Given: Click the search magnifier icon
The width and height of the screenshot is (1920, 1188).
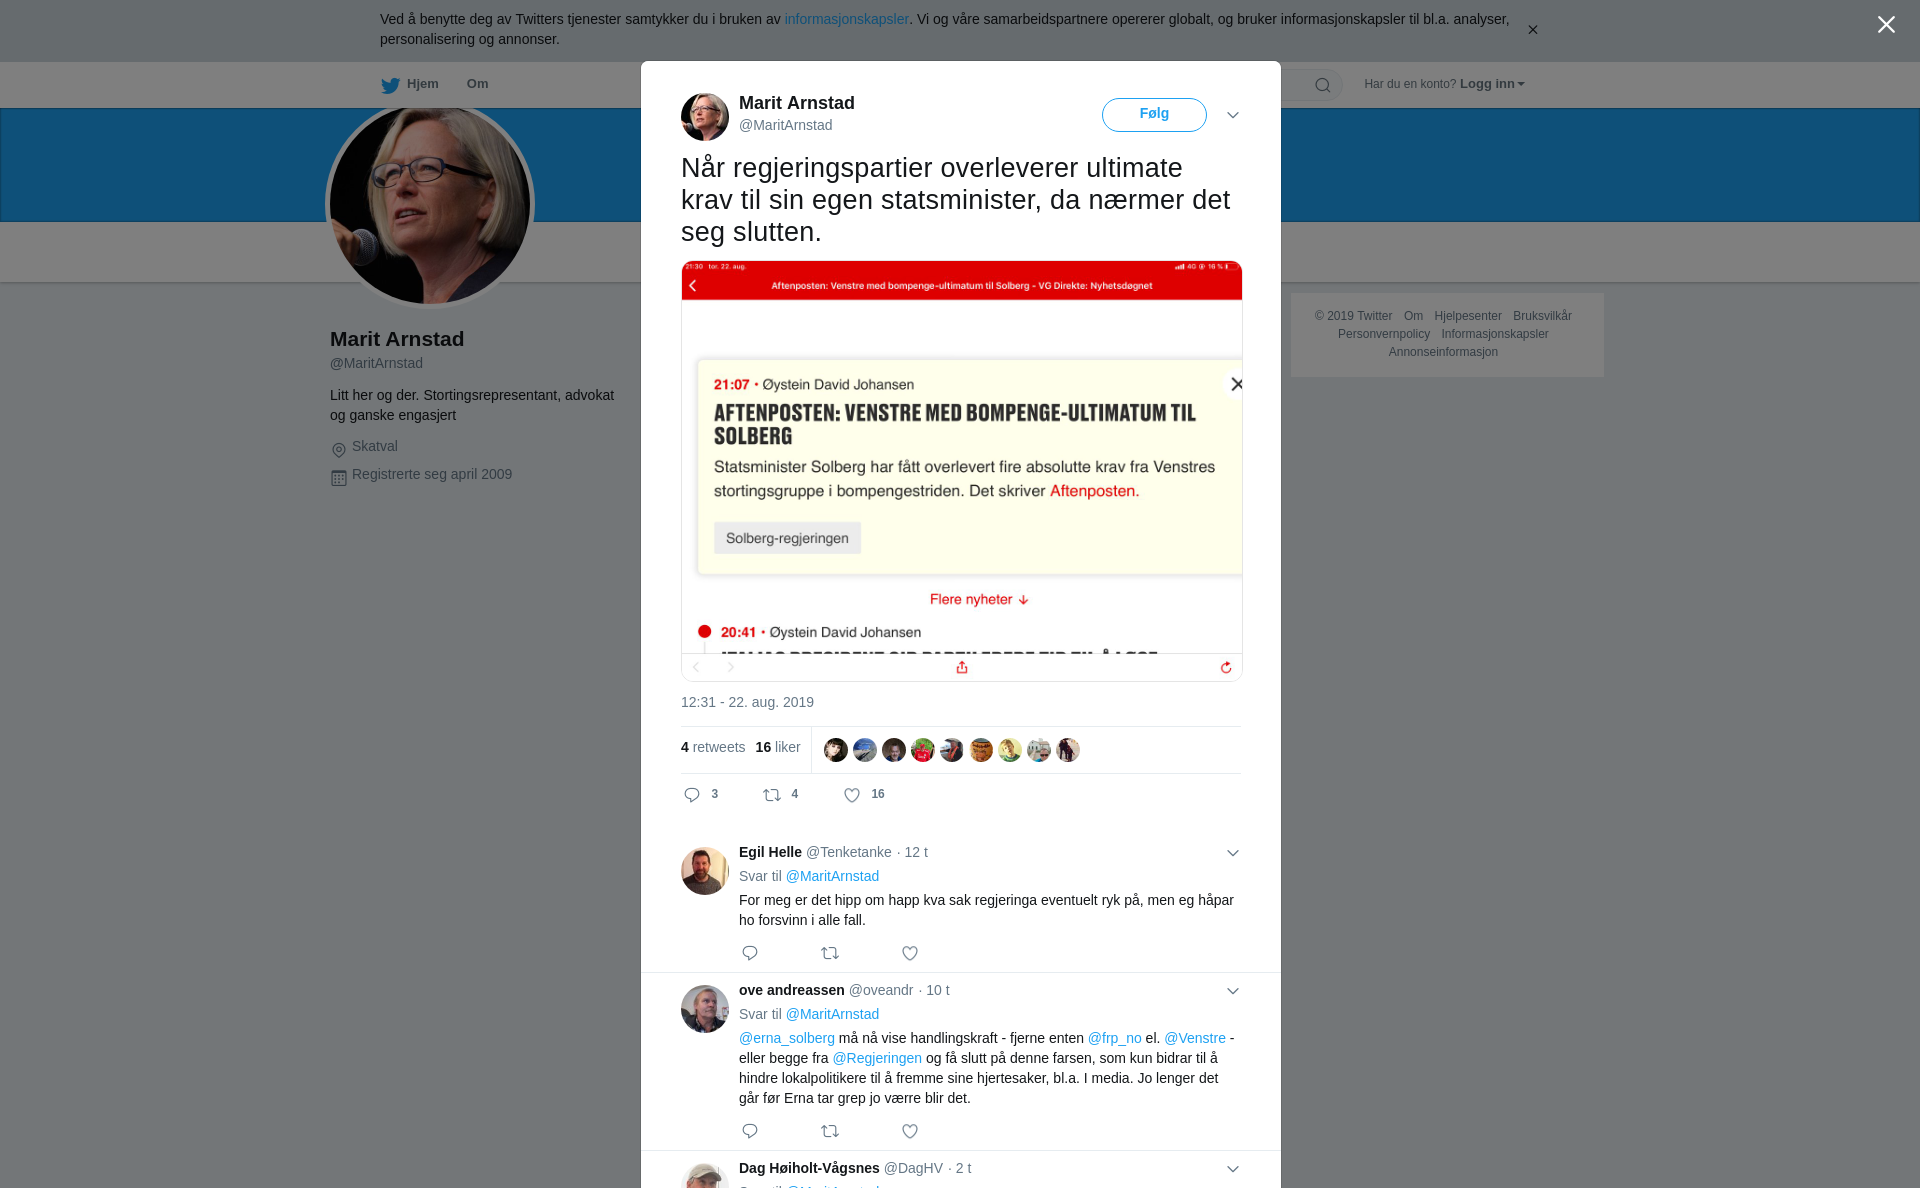Looking at the screenshot, I should [1323, 85].
